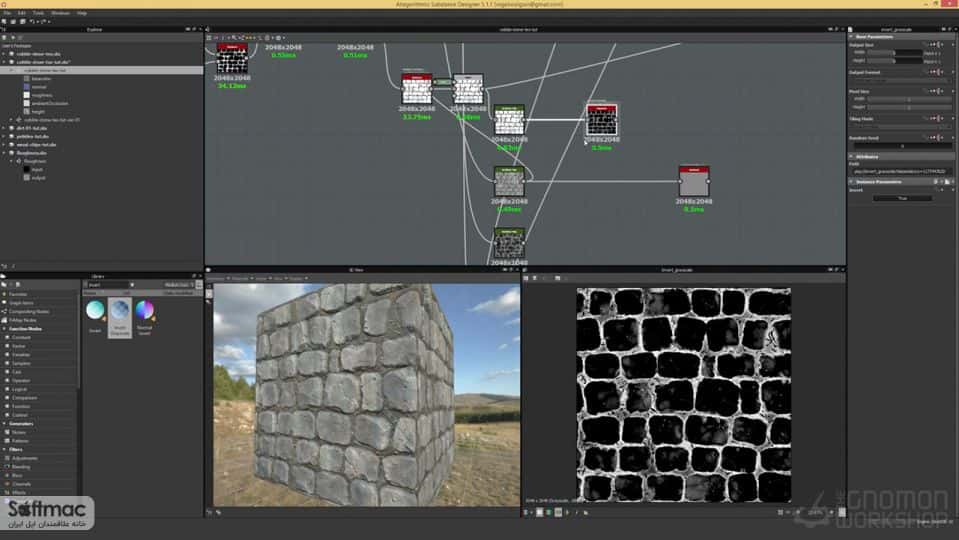Select the Invert node thumbnail in Library
959x540 pixels.
pos(95,315)
